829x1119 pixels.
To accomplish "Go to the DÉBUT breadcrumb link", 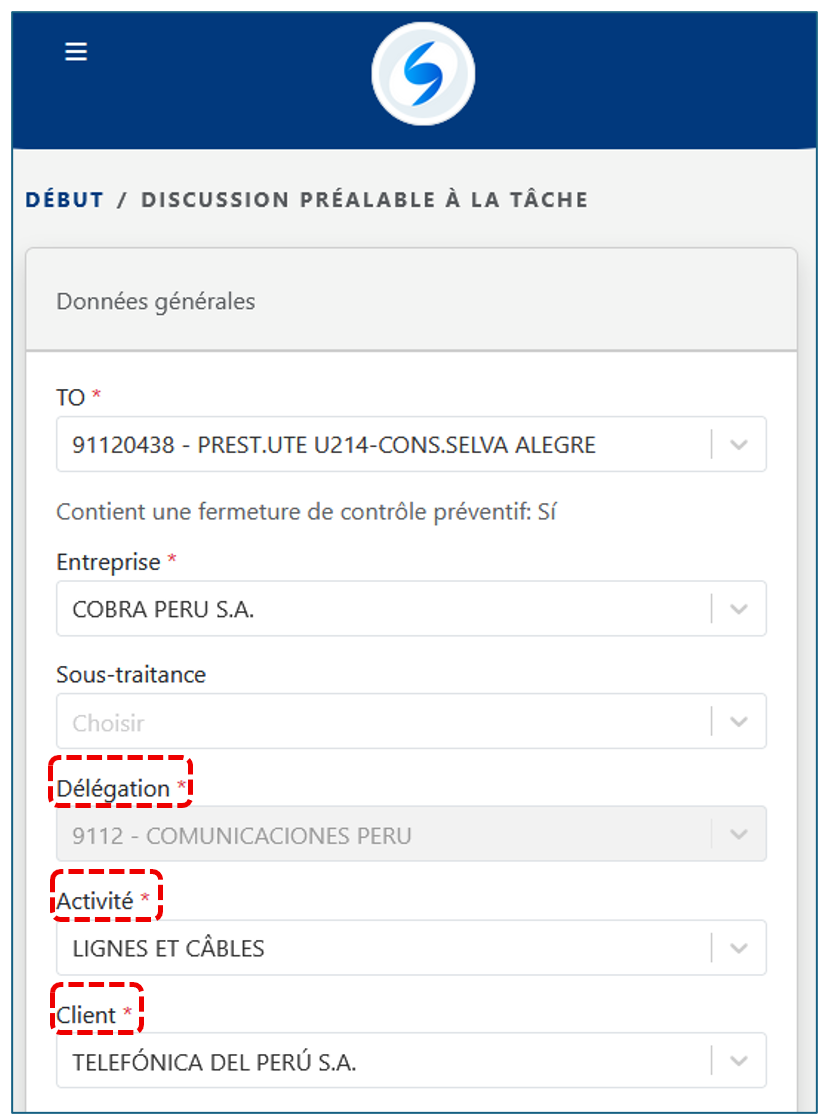I will click(64, 200).
